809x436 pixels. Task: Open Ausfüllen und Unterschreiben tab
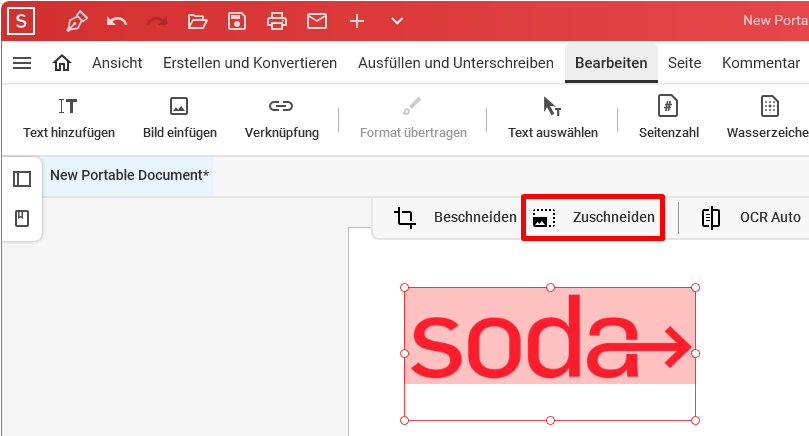456,63
